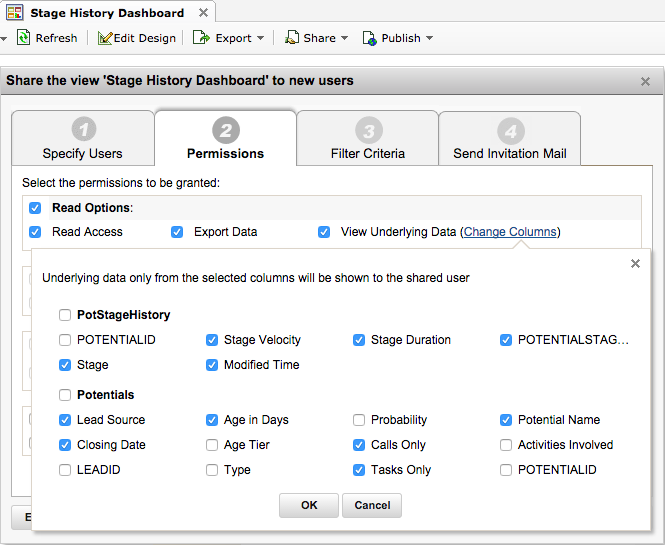The width and height of the screenshot is (665, 545).
Task: Click the Share icon in toolbar
Action: coord(292,38)
